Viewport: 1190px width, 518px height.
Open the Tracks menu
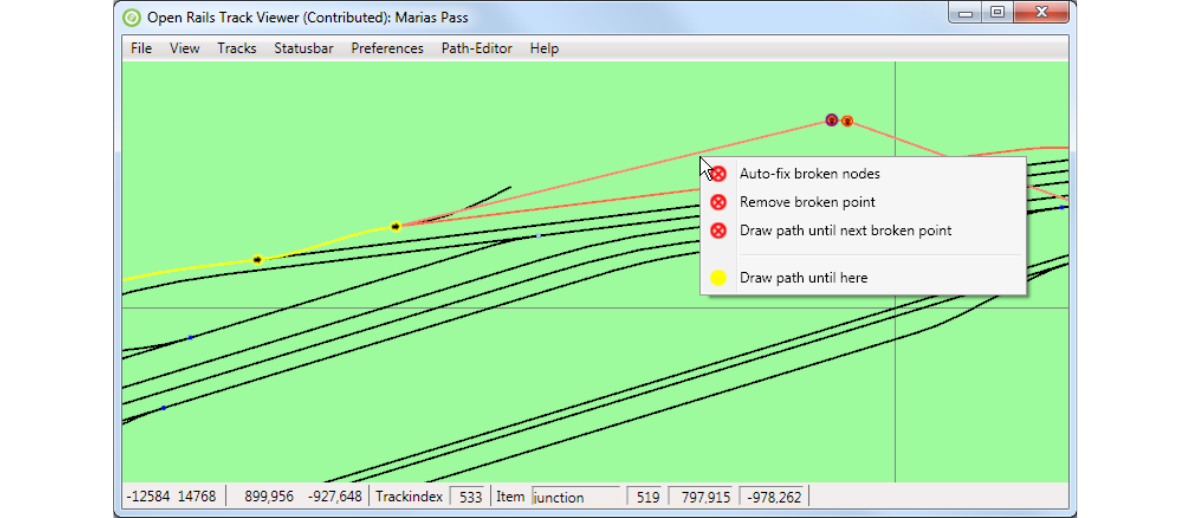click(x=237, y=49)
